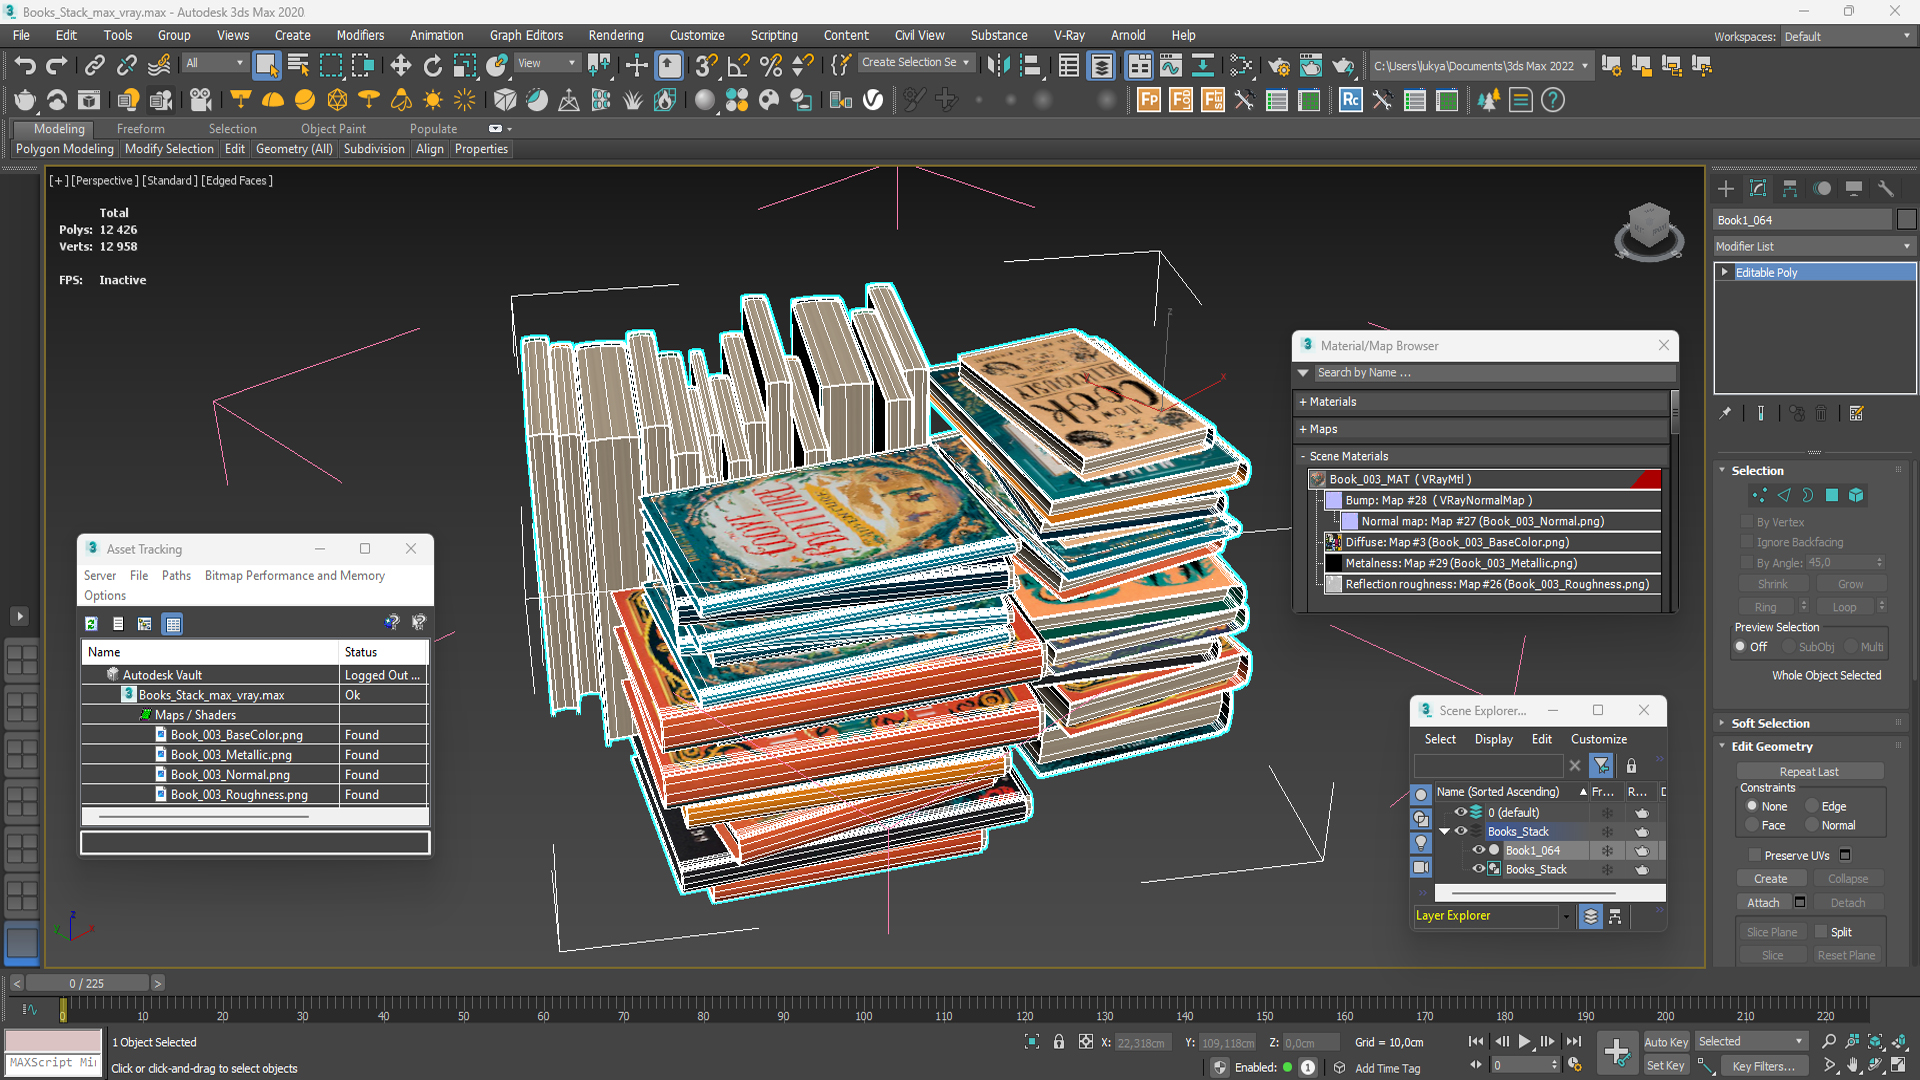Open the Graph Editors menu
Image resolution: width=1920 pixels, height=1080 pixels.
(x=526, y=35)
